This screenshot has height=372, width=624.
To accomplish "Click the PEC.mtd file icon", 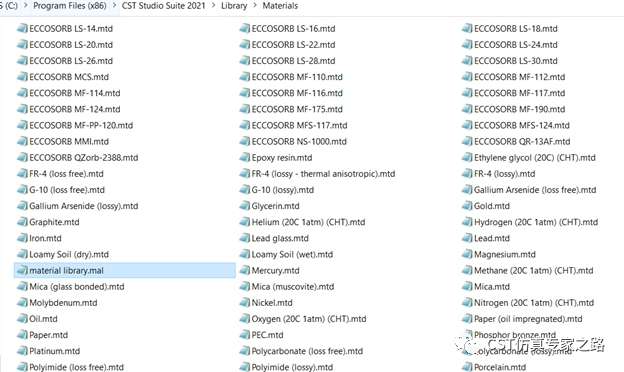I will [x=244, y=335].
